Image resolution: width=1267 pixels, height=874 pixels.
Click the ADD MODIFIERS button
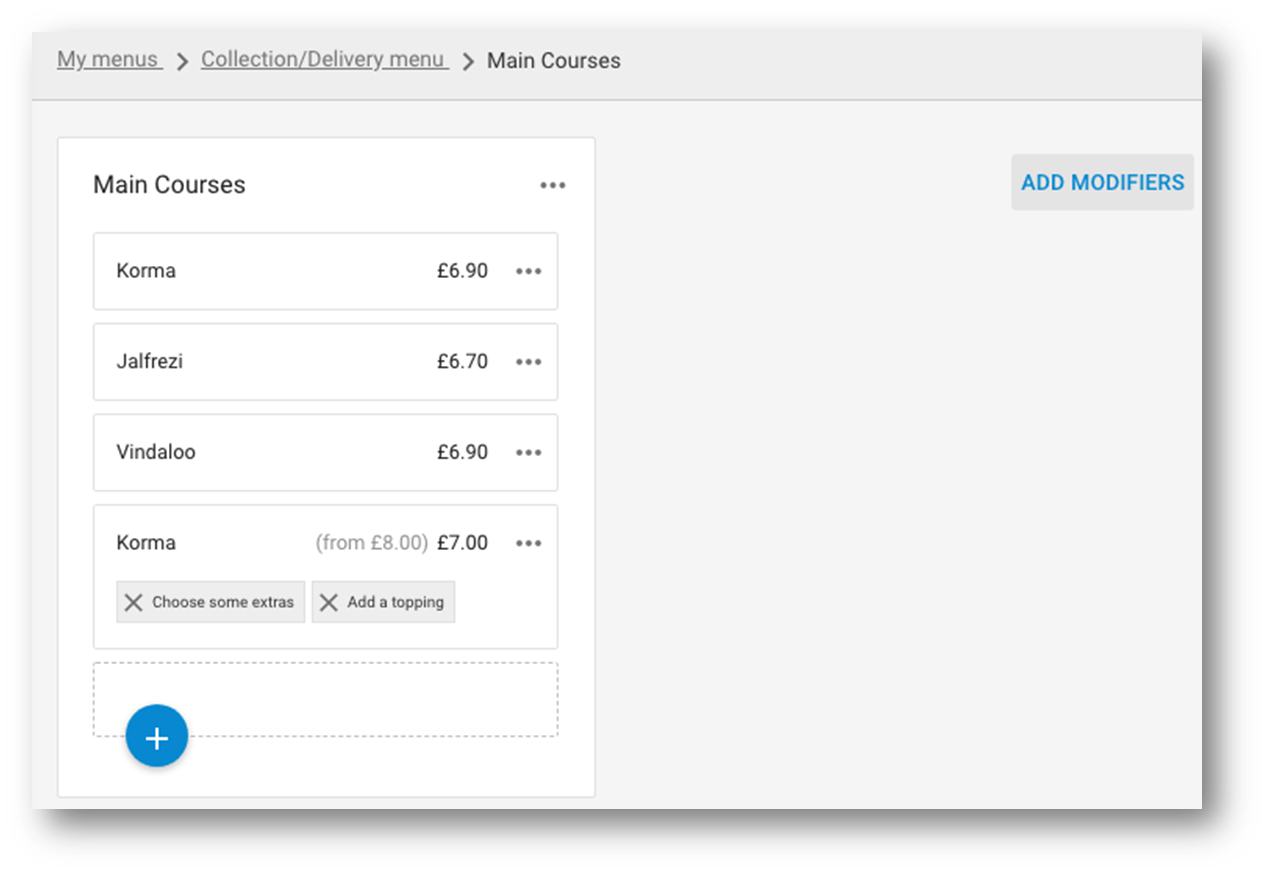[x=1101, y=182]
